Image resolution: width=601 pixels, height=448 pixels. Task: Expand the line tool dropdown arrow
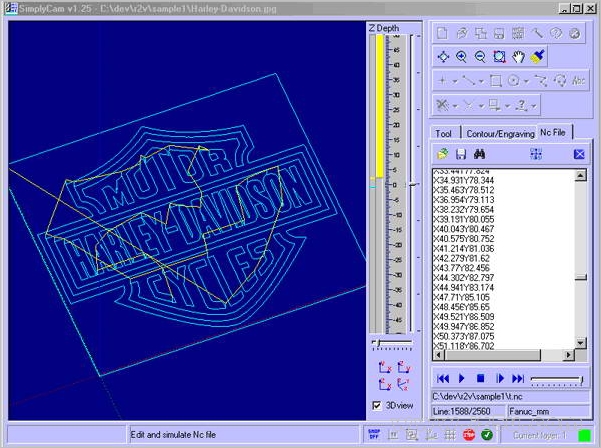click(x=481, y=80)
